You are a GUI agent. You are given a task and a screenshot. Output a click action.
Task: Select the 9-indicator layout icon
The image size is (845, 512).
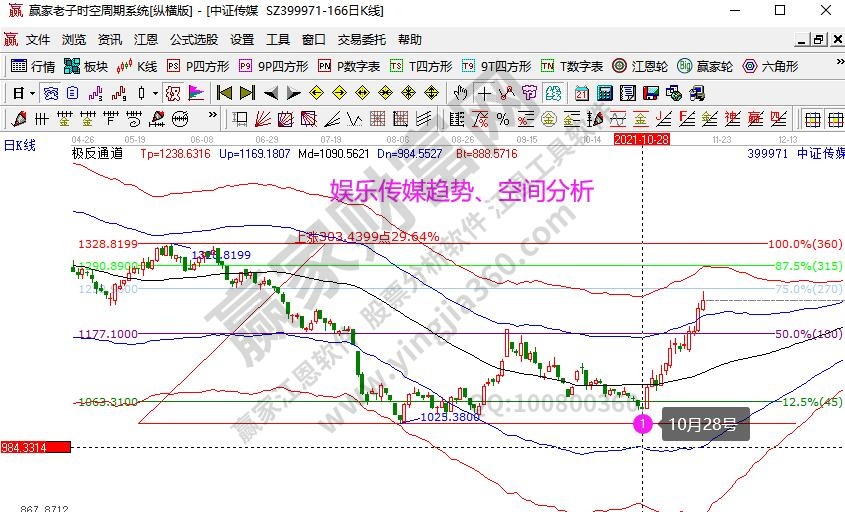click(x=119, y=94)
